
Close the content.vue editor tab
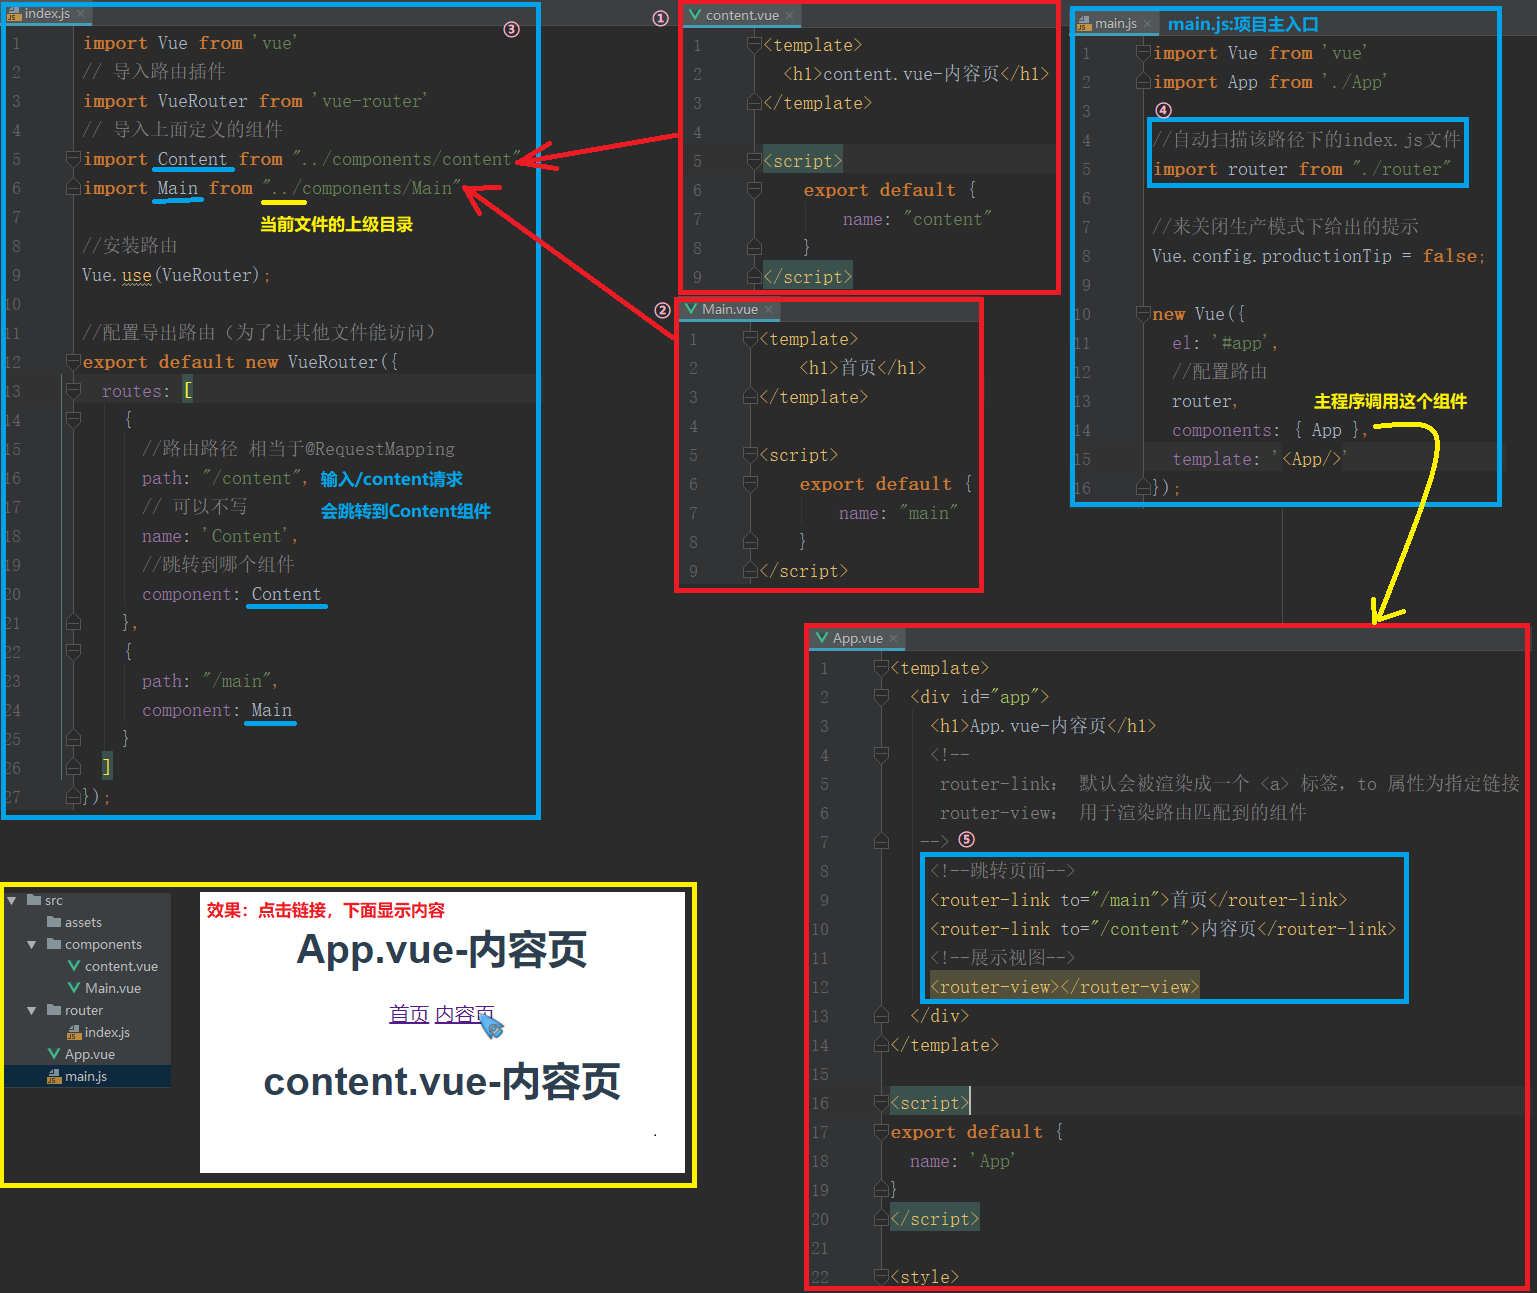tap(789, 16)
